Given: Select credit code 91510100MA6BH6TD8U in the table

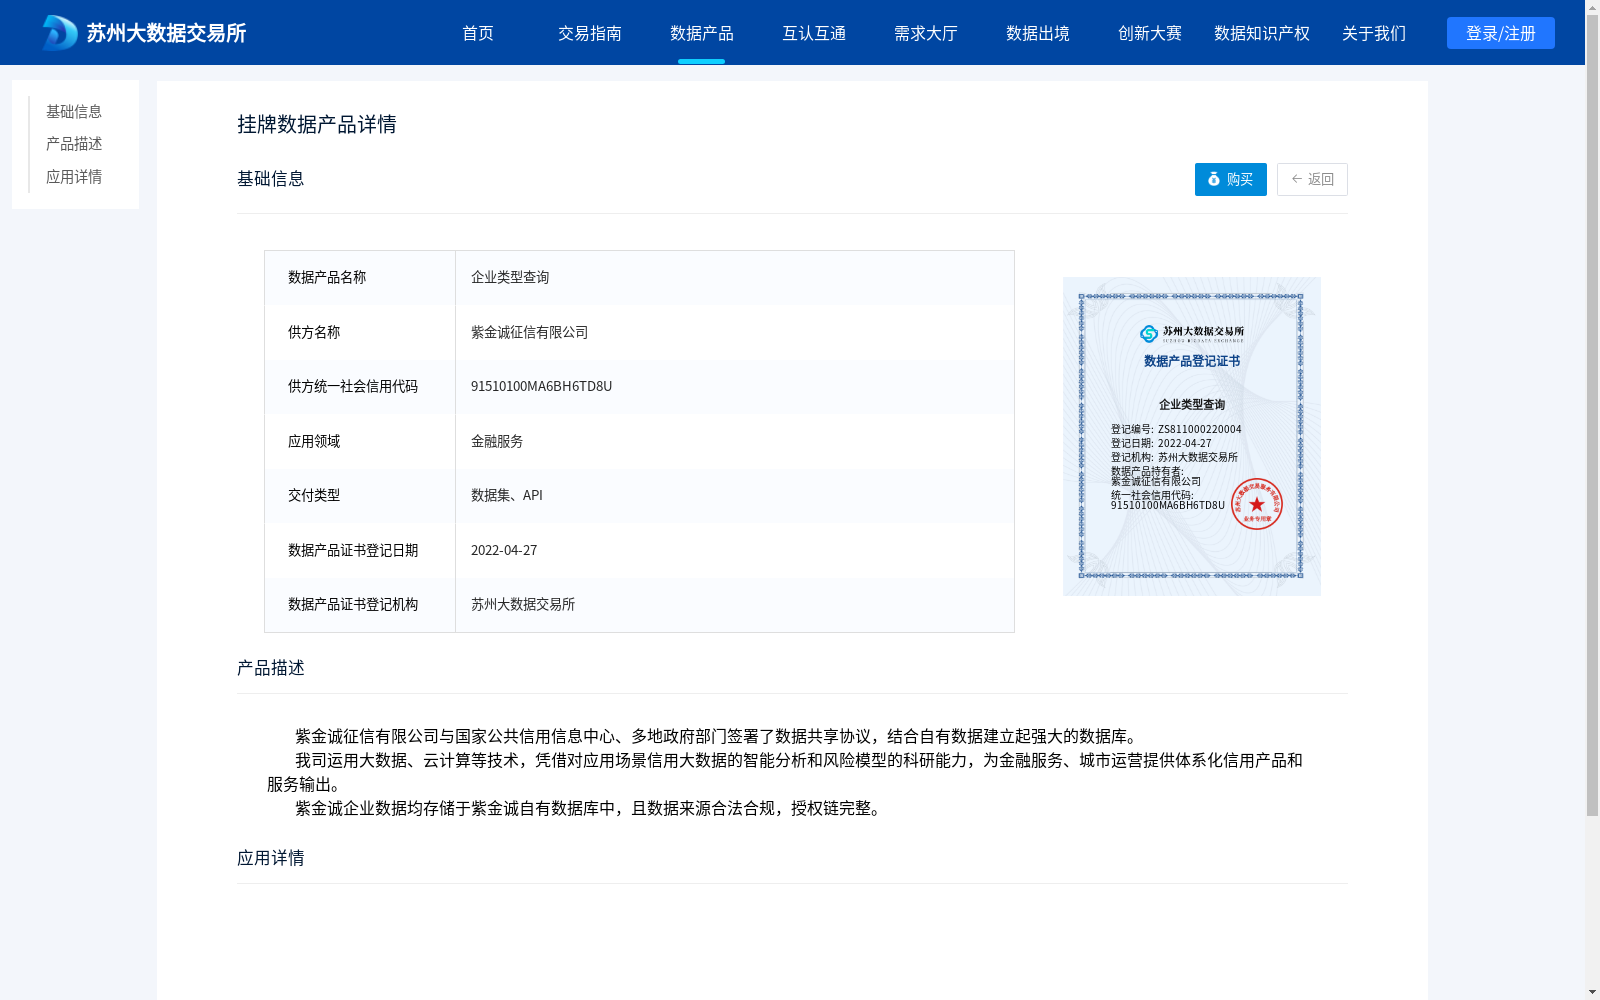Looking at the screenshot, I should click(735, 386).
